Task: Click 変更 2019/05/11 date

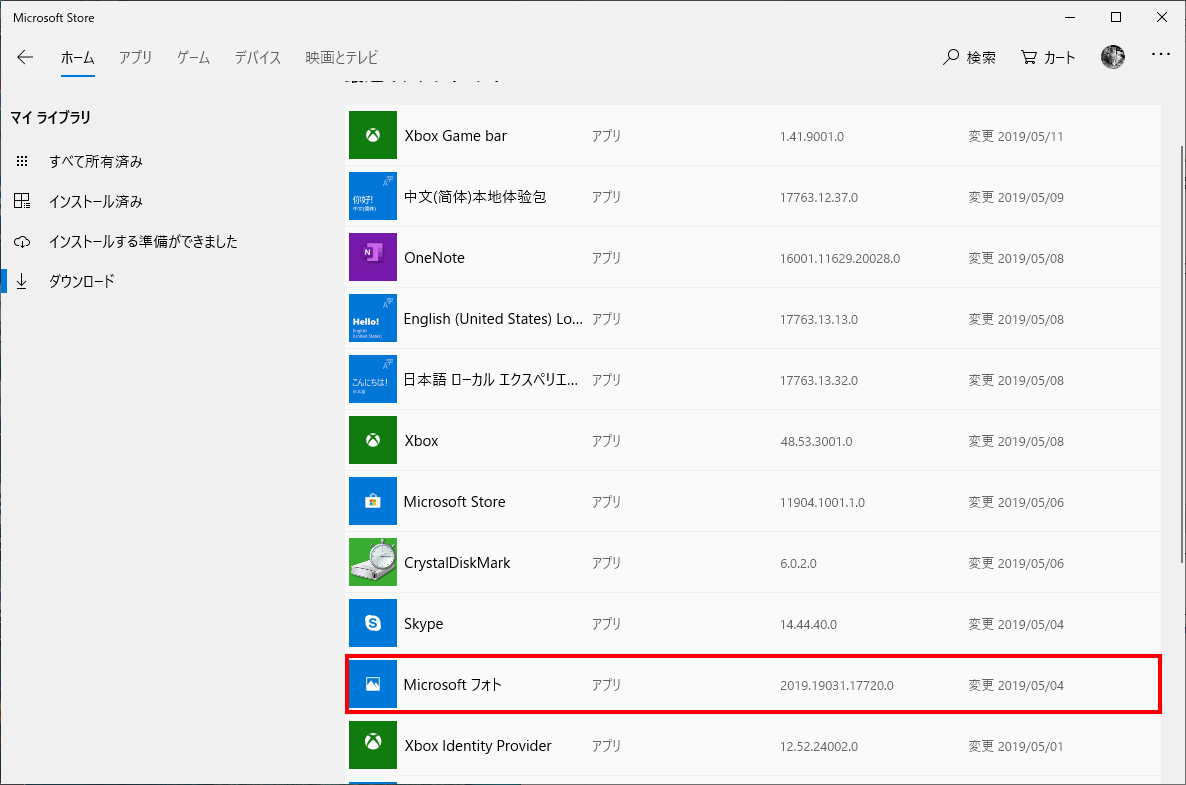Action: point(1016,137)
